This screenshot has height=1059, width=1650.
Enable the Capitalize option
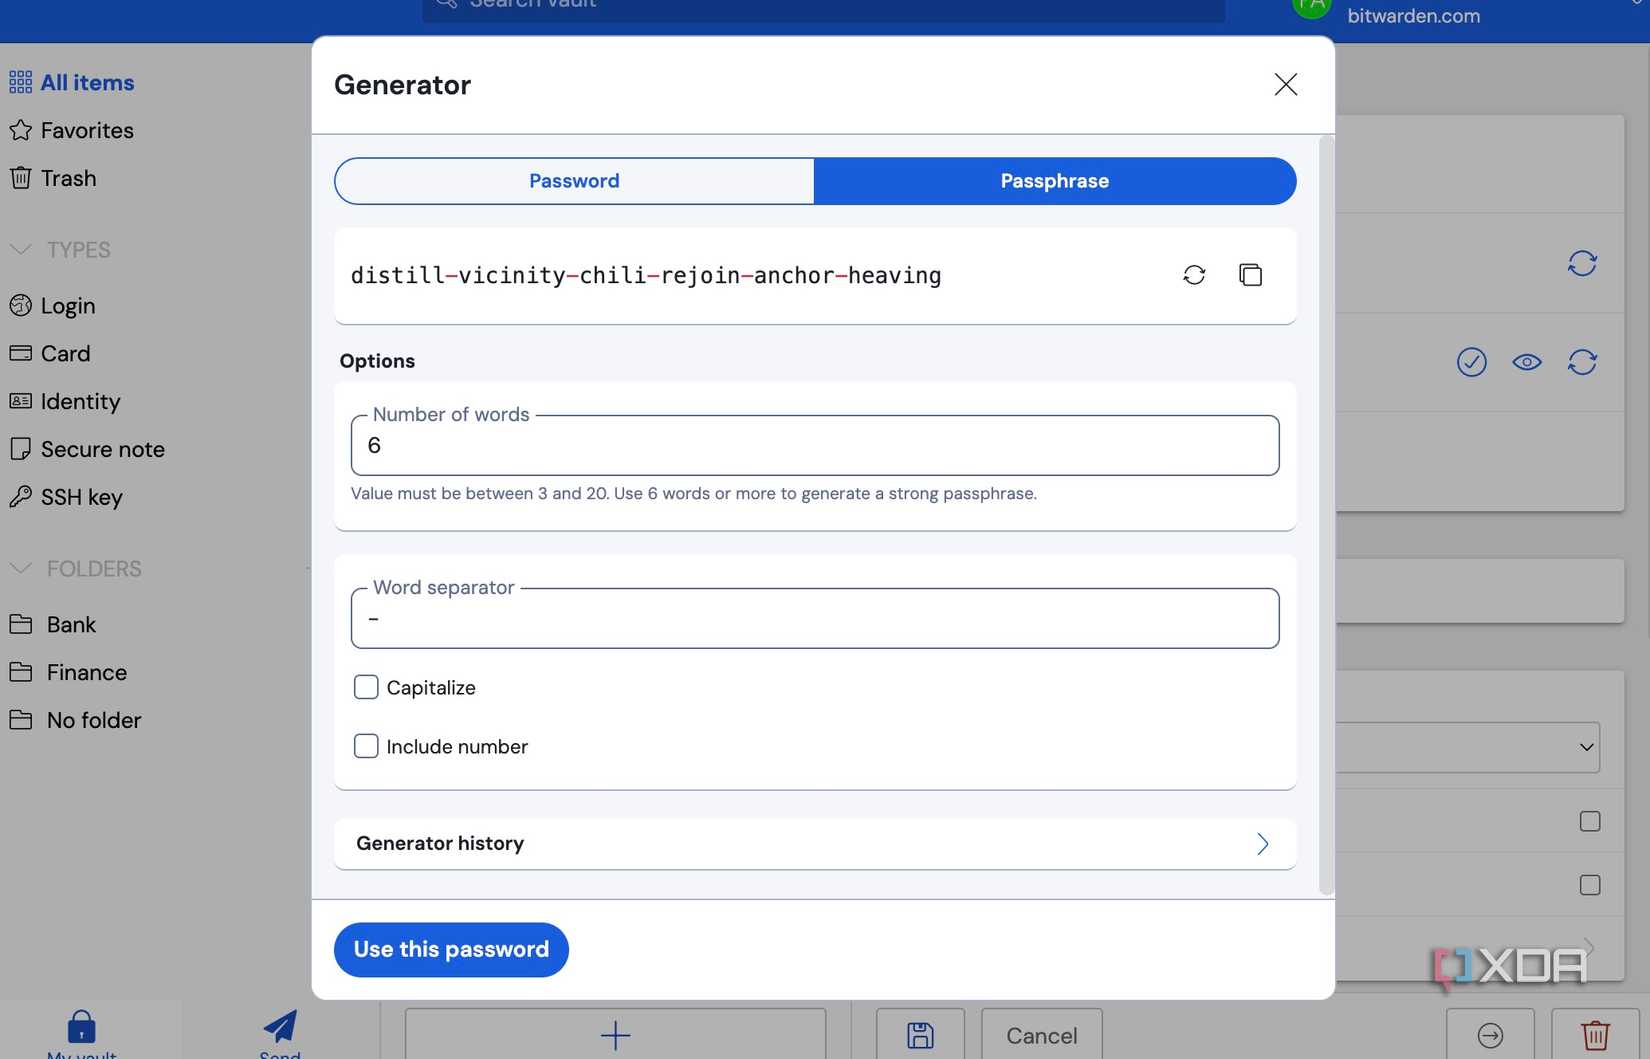(x=366, y=687)
